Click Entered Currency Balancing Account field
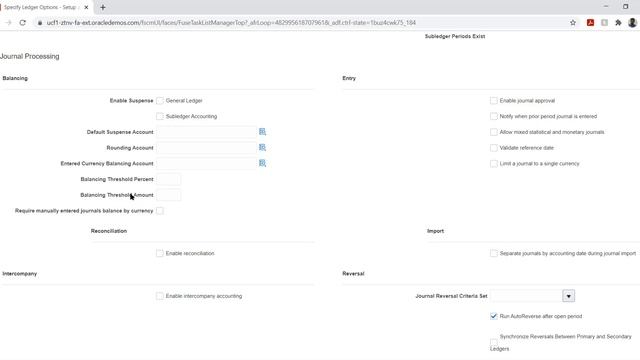 [x=207, y=163]
